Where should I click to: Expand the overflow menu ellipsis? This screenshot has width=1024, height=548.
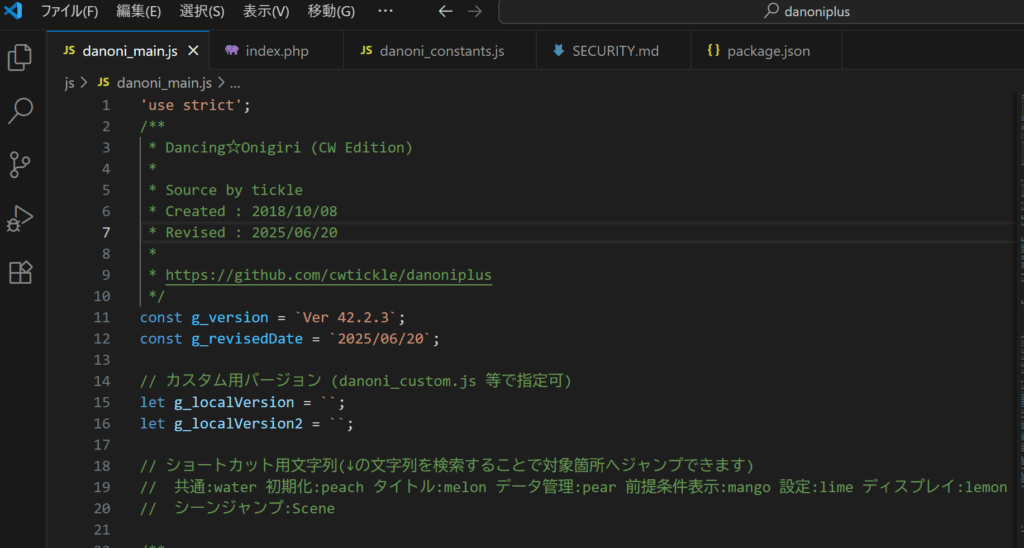[x=385, y=10]
